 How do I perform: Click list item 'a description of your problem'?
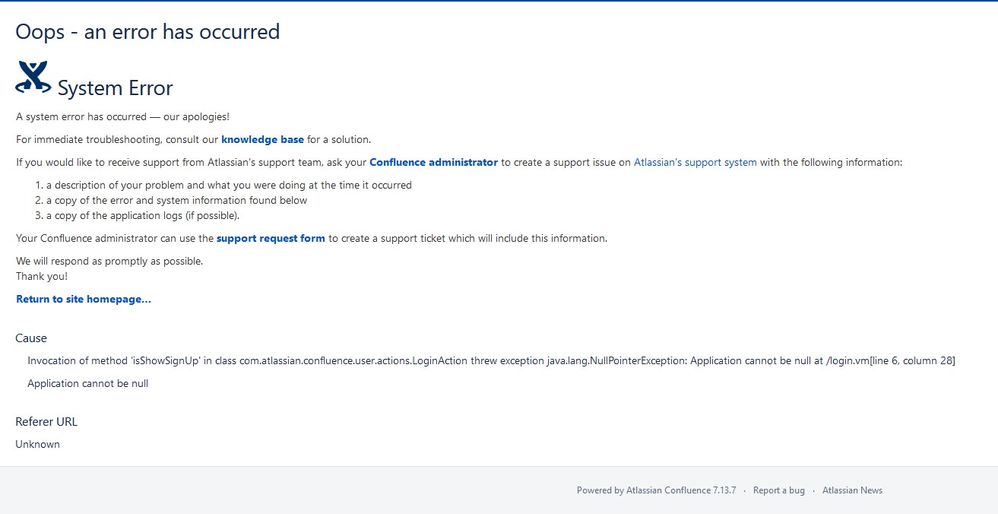click(x=229, y=185)
